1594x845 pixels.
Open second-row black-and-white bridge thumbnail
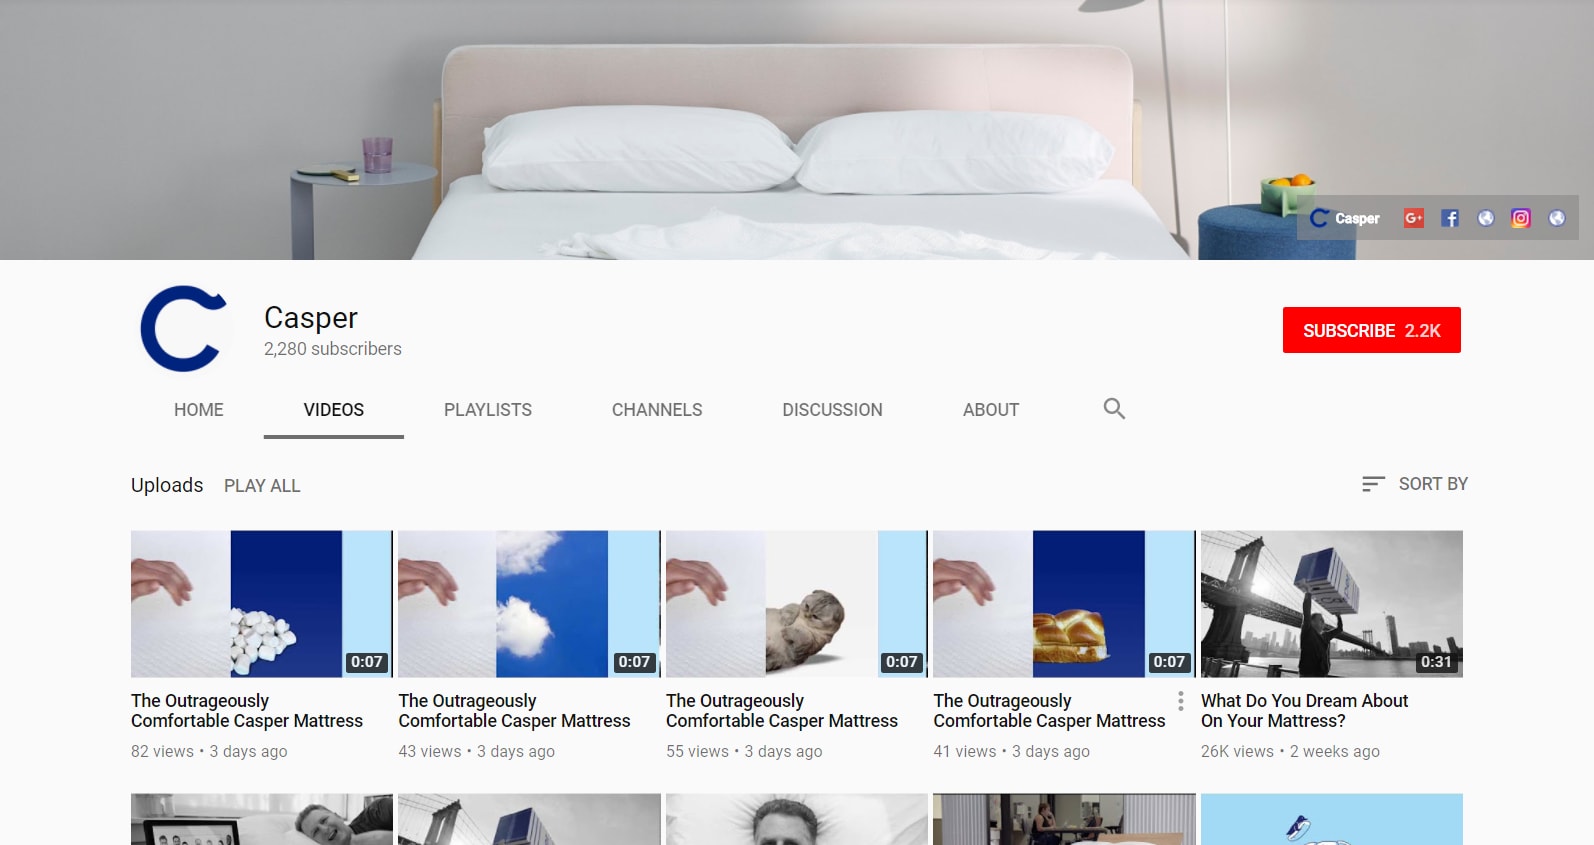tap(529, 819)
